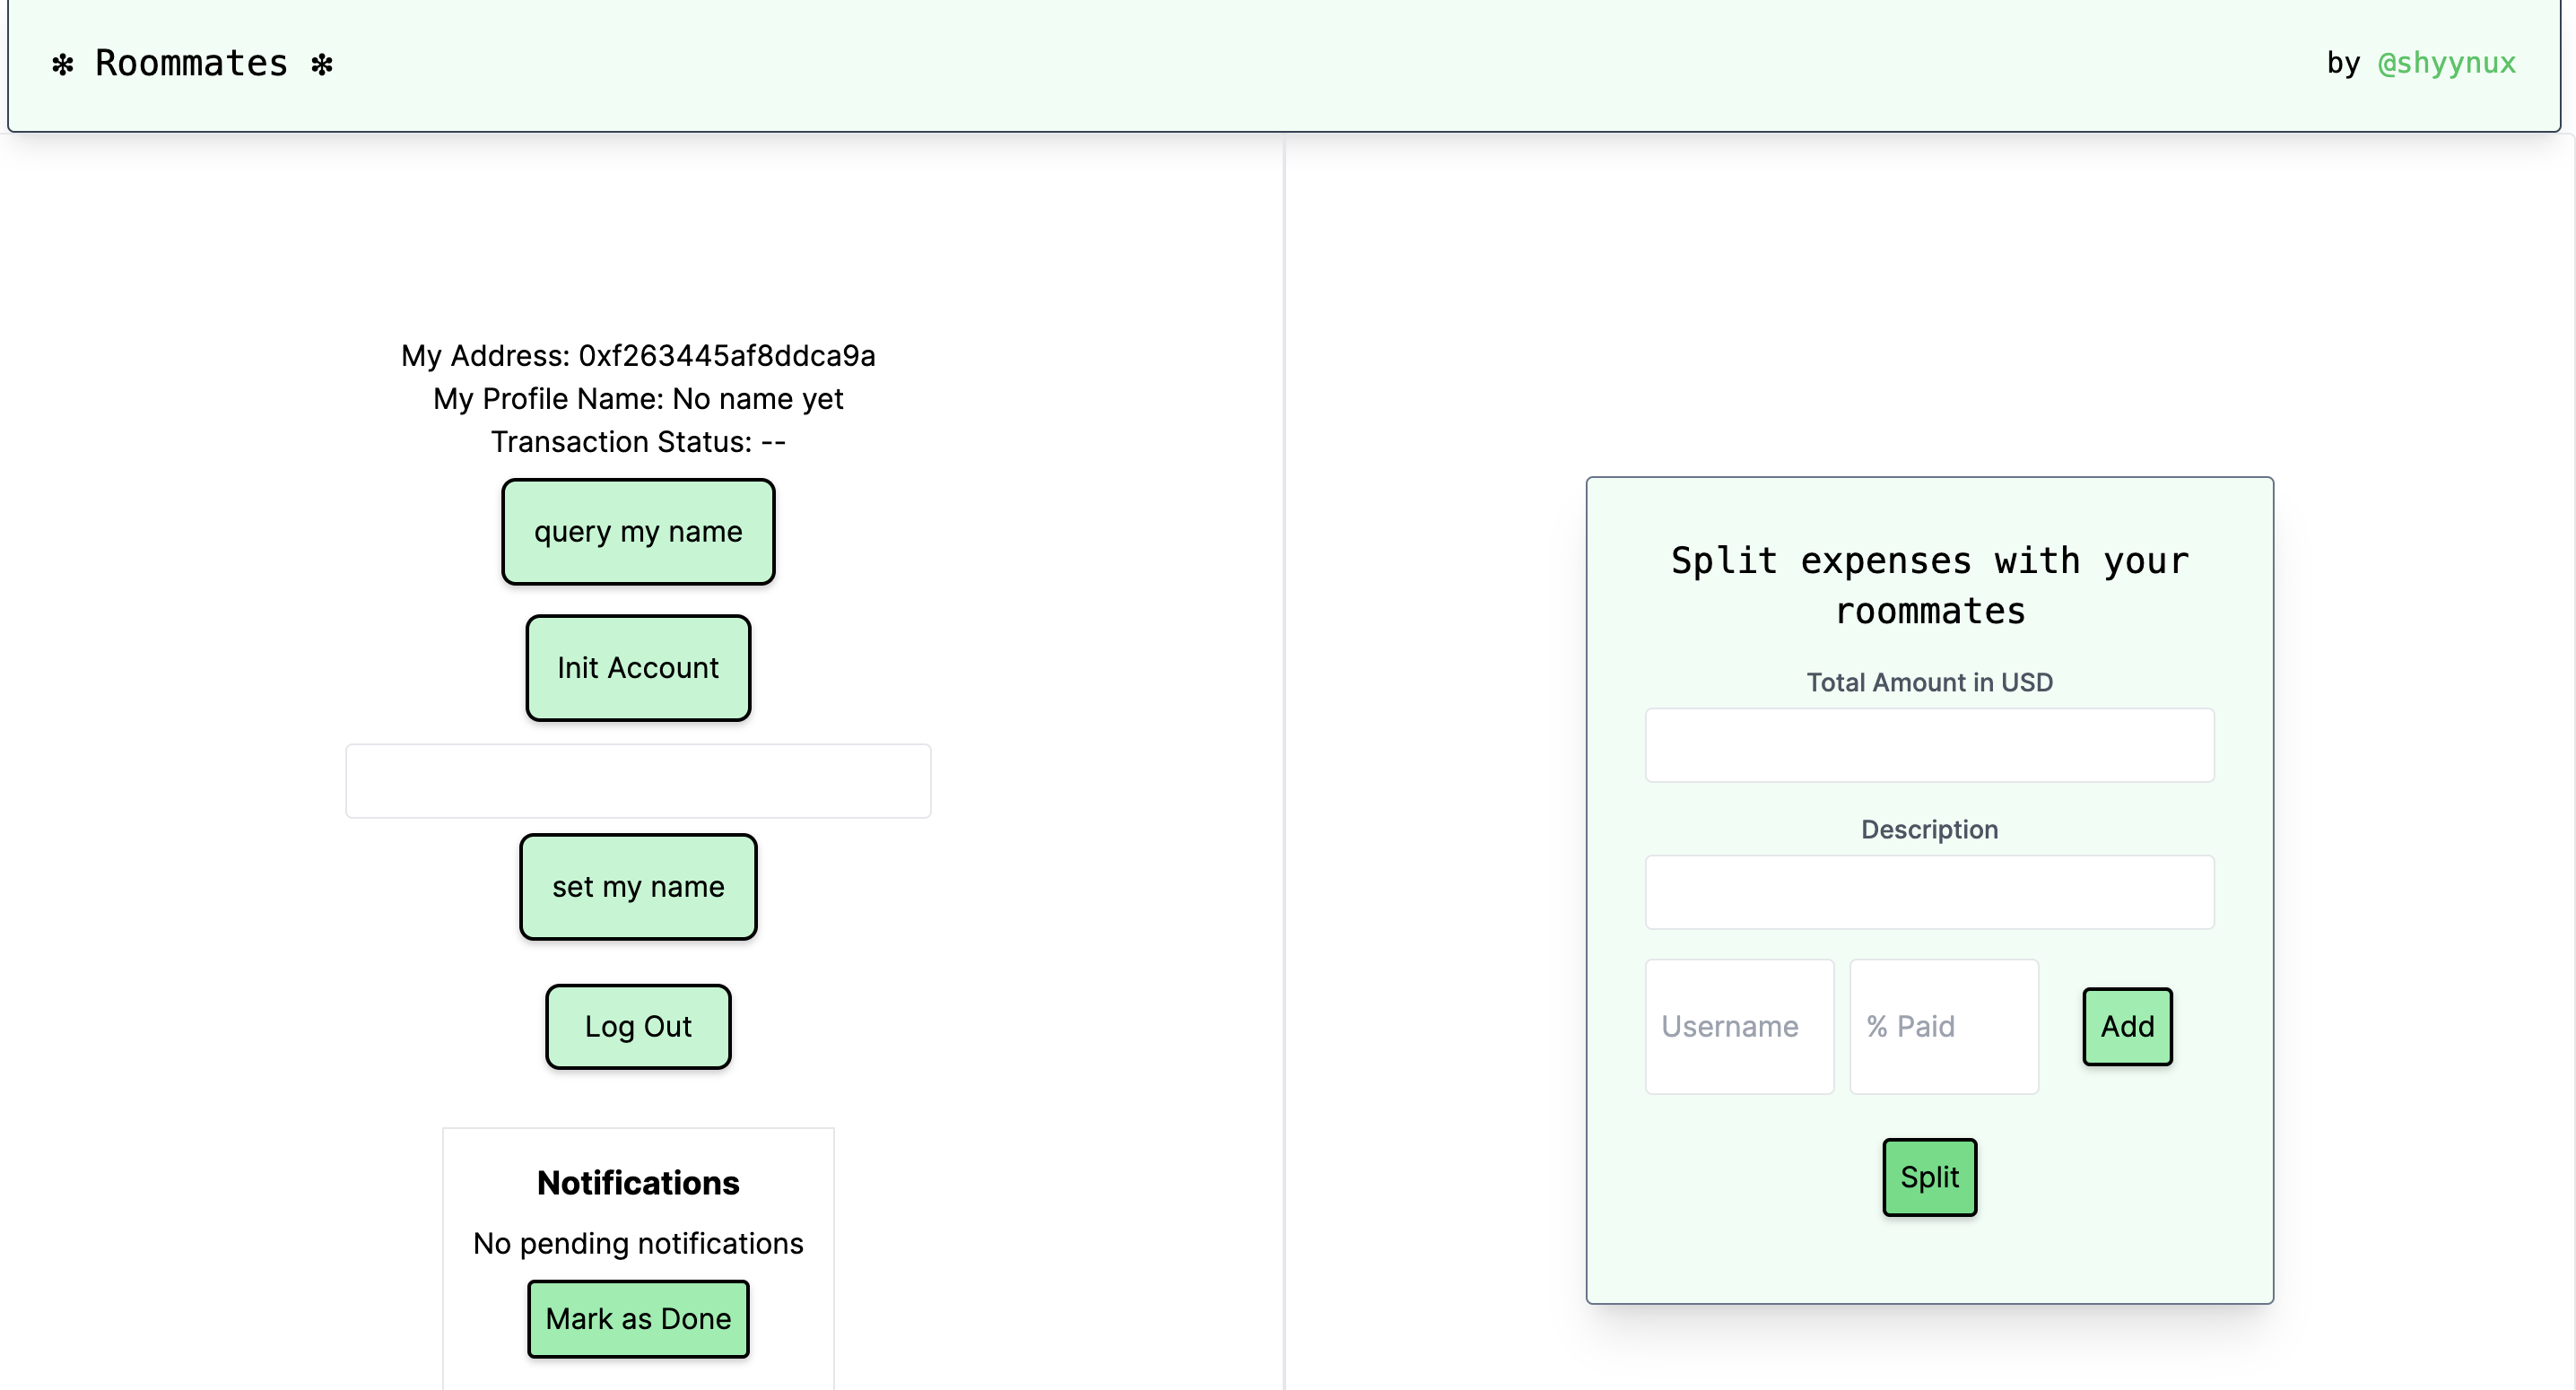Screen dimensions: 2576x1390
Task: Open the @shyynux author link
Action: pos(2446,63)
